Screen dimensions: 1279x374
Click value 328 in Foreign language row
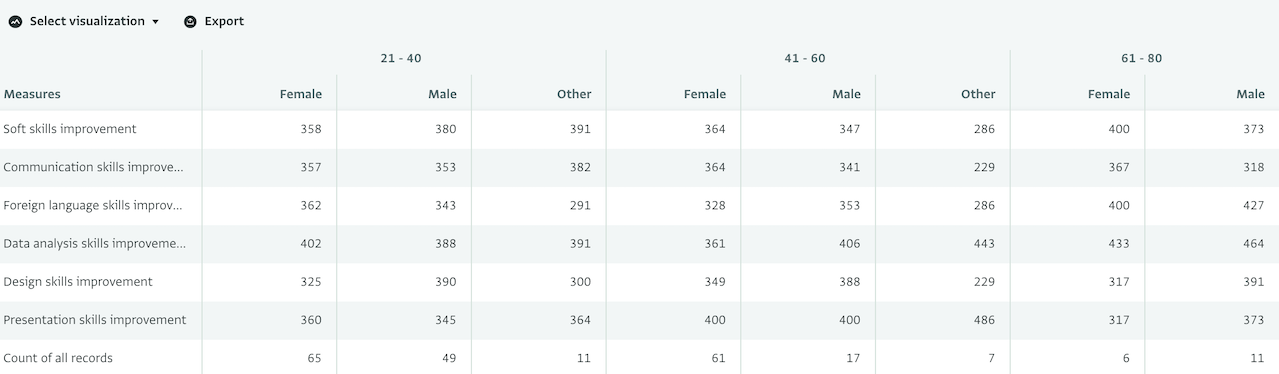pyautogui.click(x=715, y=205)
